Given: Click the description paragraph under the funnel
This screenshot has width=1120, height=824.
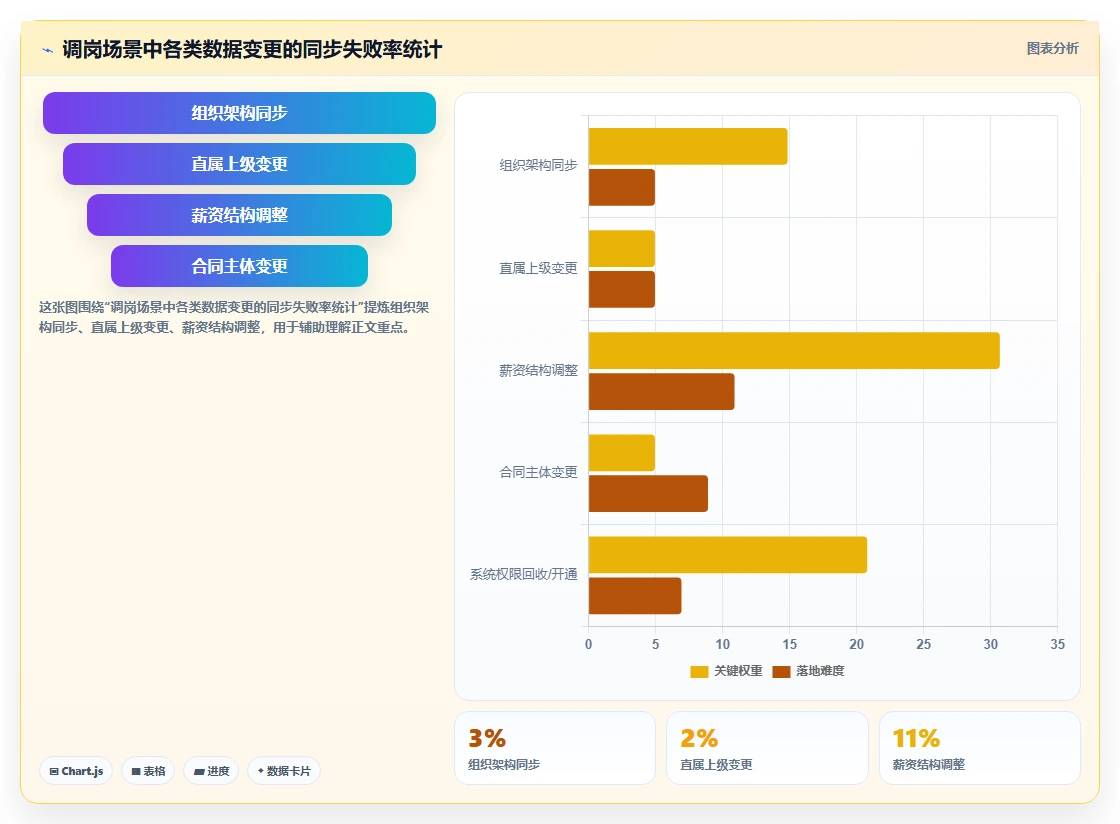Looking at the screenshot, I should (x=234, y=318).
